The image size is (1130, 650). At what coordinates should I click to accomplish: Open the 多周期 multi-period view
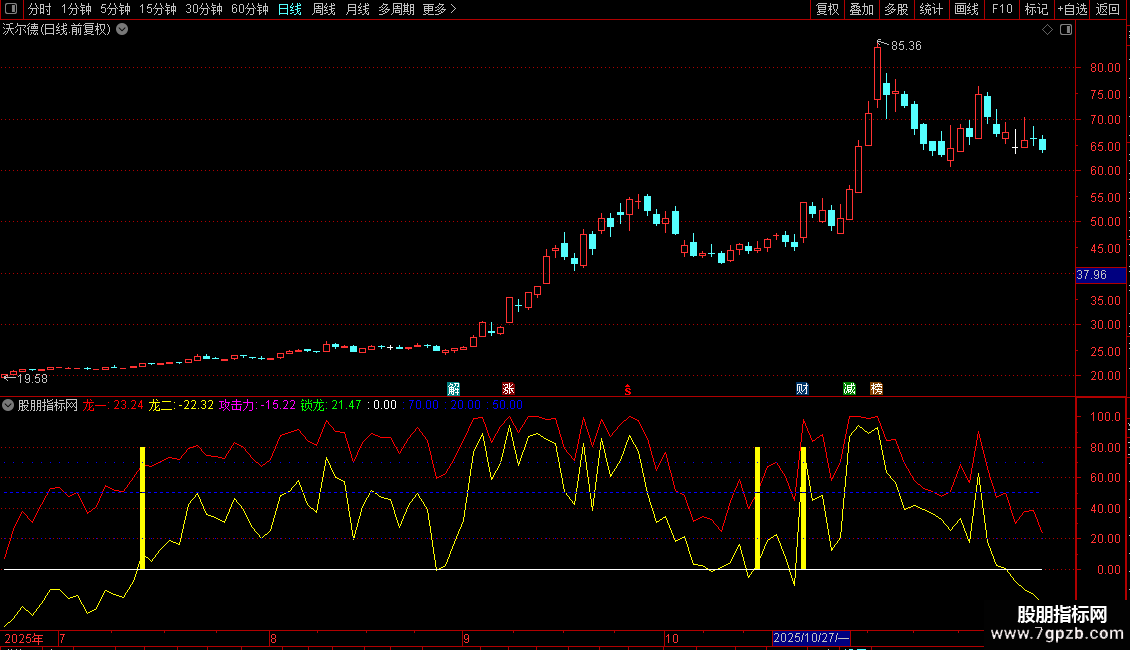click(x=396, y=9)
